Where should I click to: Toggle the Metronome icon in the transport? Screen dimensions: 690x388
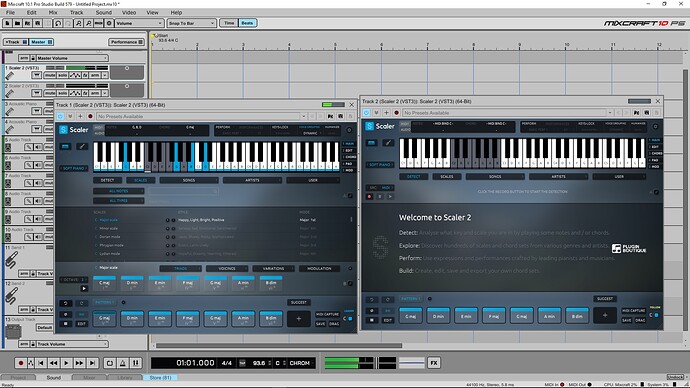click(123, 363)
